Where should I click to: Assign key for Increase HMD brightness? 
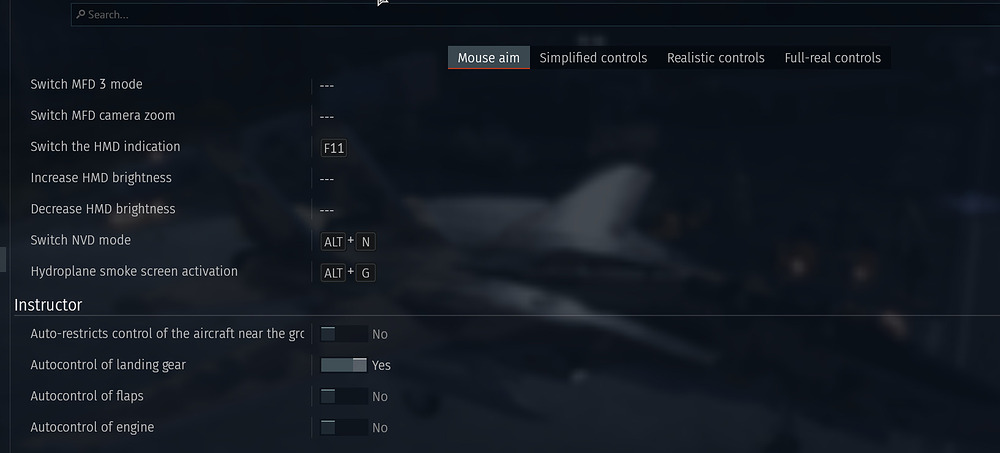click(327, 179)
